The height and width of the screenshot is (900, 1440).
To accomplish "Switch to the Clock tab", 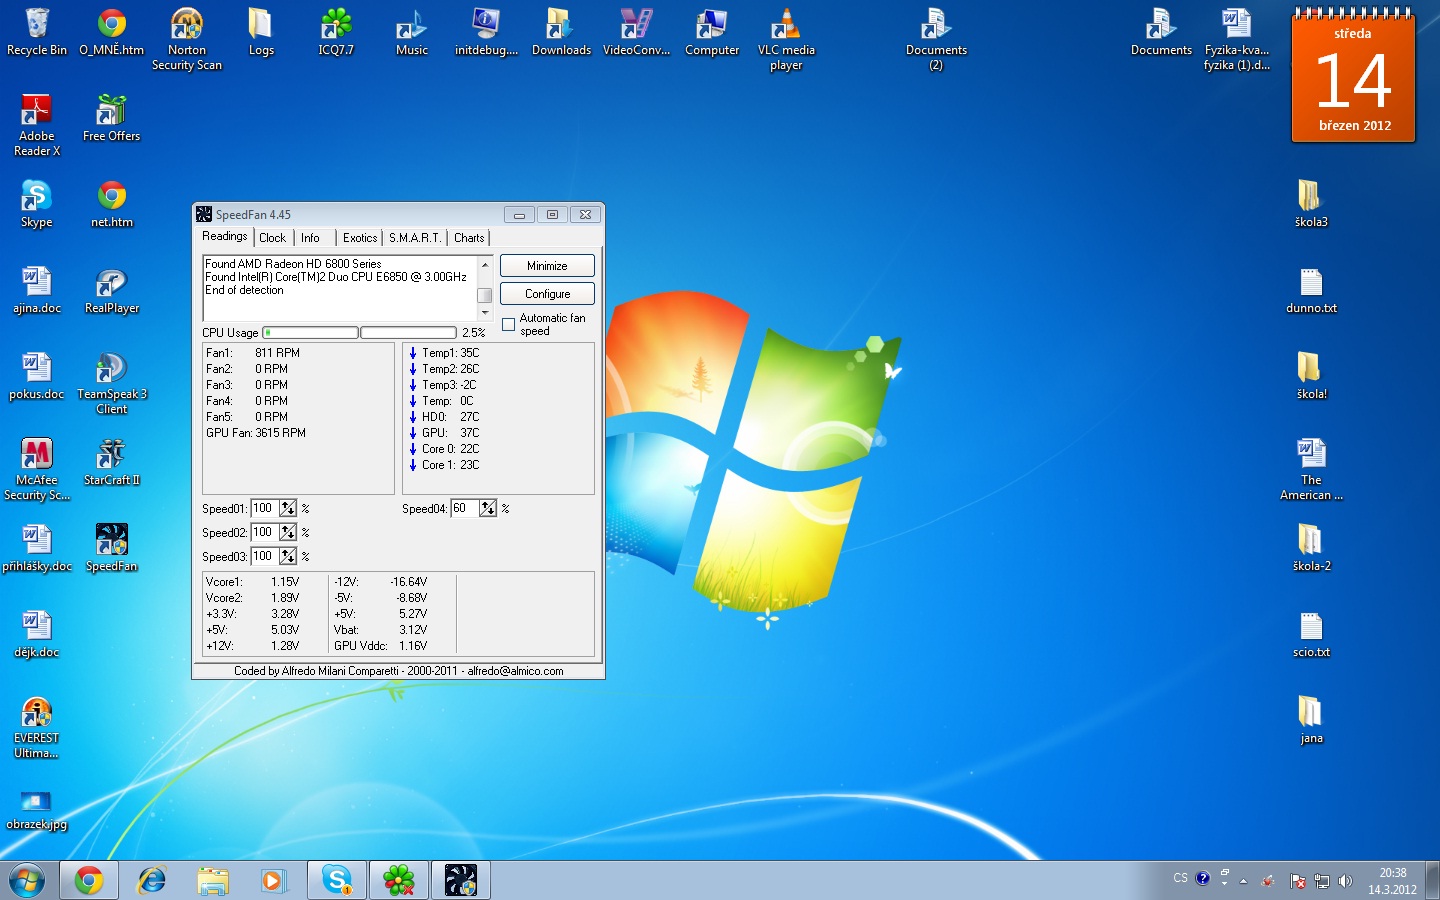I will point(272,238).
